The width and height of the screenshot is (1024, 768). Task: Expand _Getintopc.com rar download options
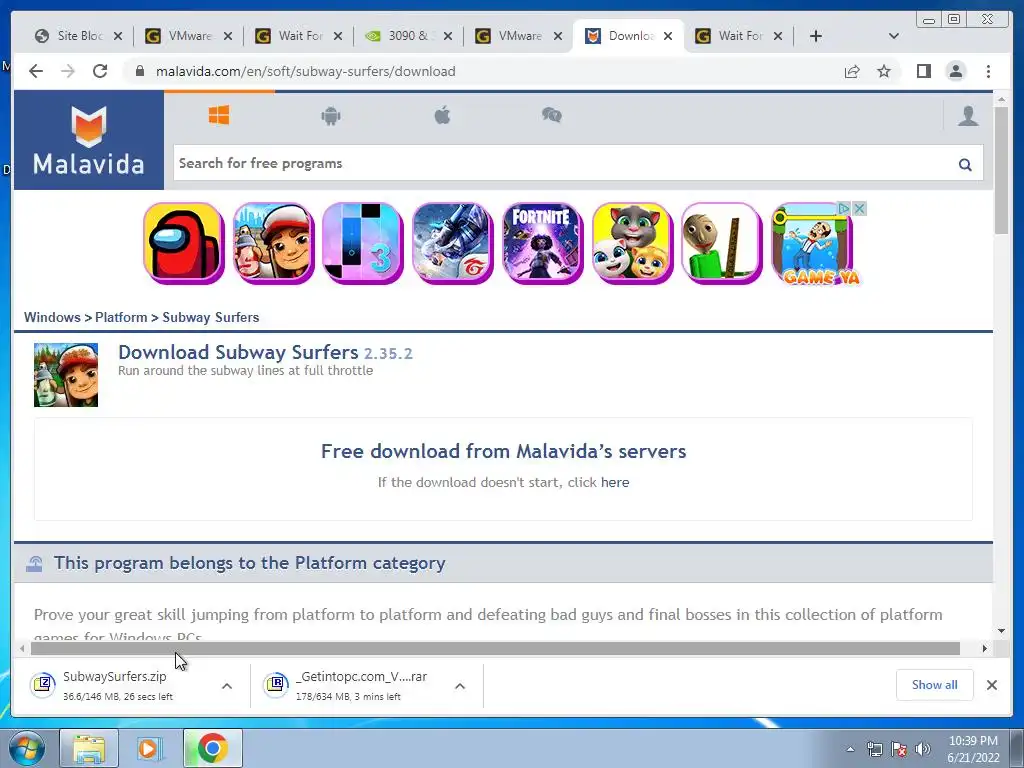(460, 686)
